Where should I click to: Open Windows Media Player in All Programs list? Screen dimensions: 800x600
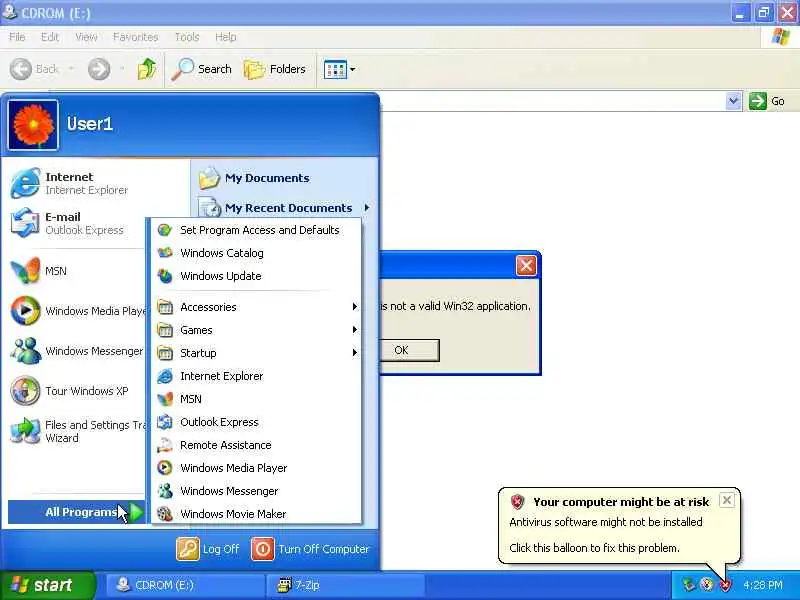point(256,468)
